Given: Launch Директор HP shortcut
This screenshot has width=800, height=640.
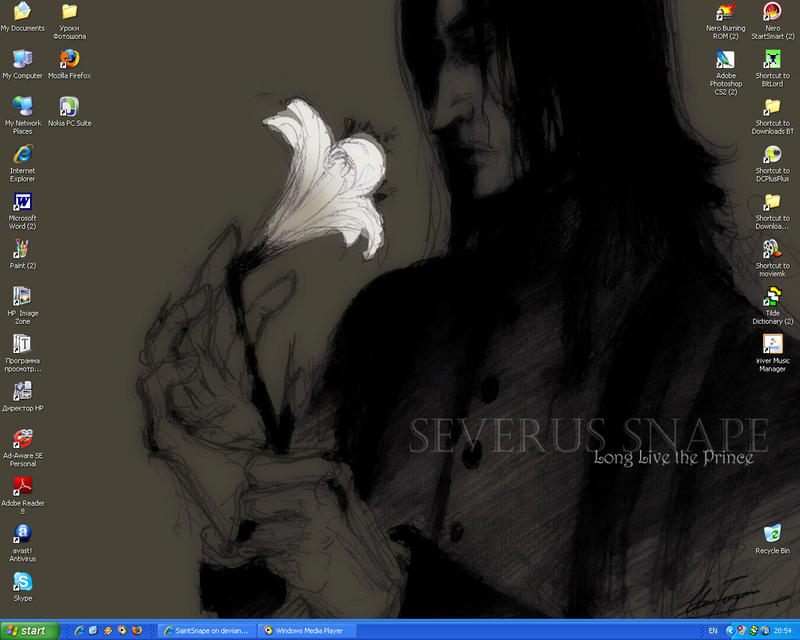Looking at the screenshot, I should pos(22,397).
